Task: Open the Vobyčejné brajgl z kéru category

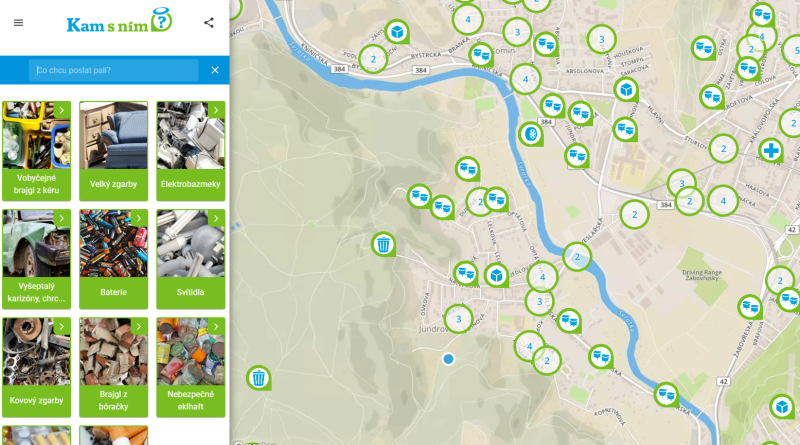Action: 36,151
